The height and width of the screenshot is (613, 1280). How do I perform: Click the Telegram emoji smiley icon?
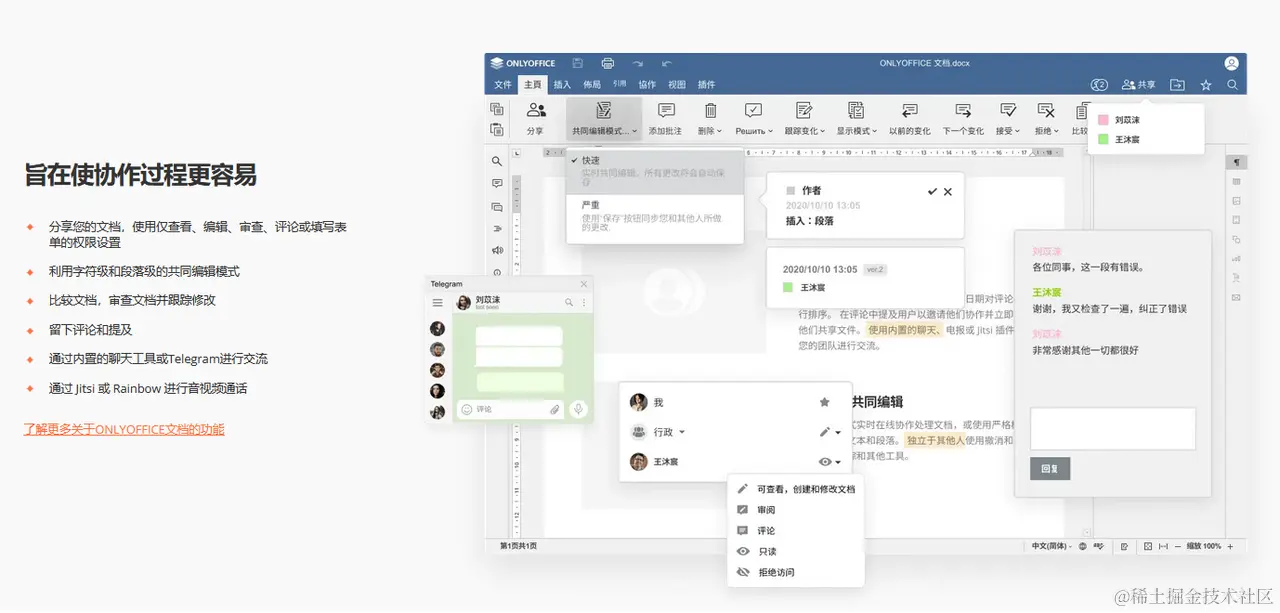coord(467,409)
